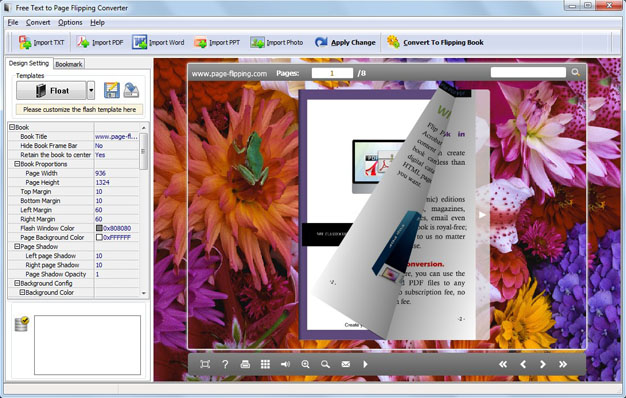Click the right-edge page flip arrow
This screenshot has height=398, width=626.
(x=482, y=215)
